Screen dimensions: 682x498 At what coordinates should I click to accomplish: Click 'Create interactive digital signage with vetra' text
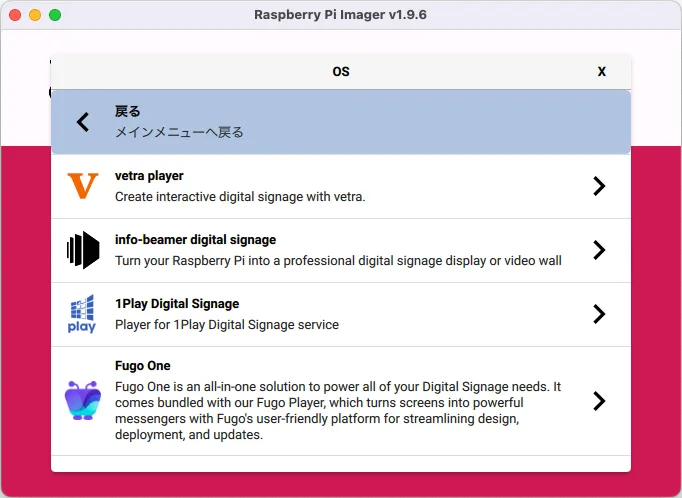pos(240,197)
